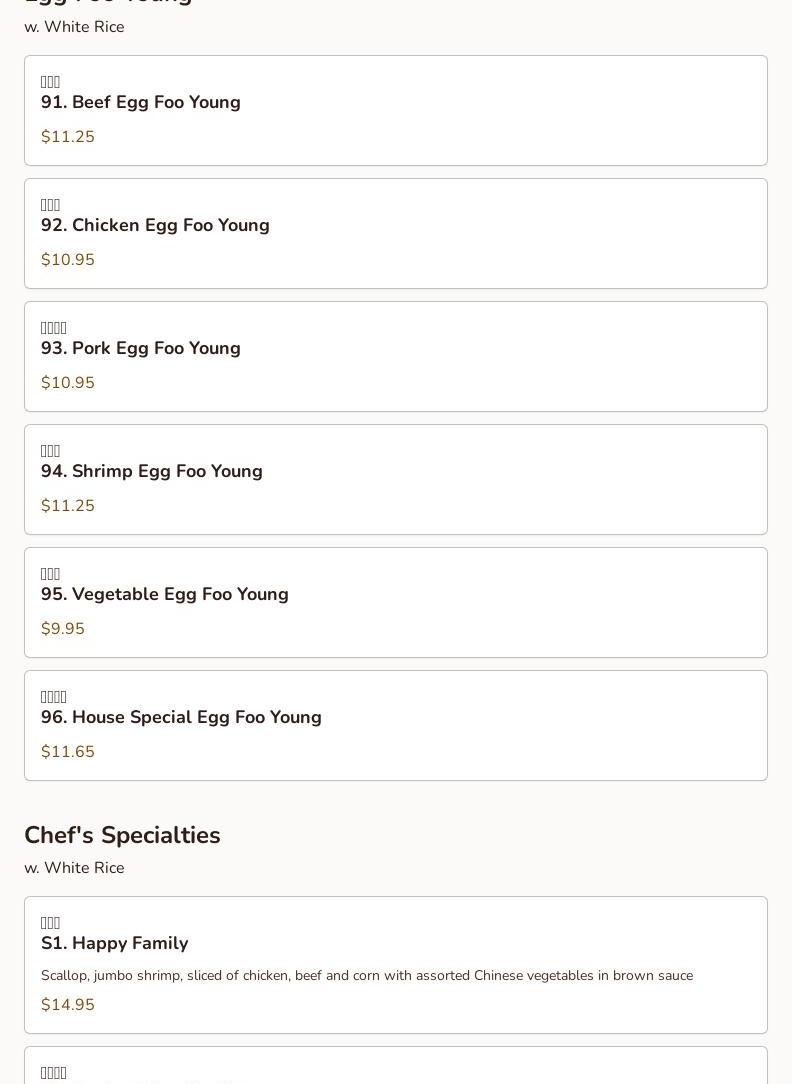Click the Chinese label above S1. Happy Family
The image size is (792, 1084).
click(x=51, y=923)
